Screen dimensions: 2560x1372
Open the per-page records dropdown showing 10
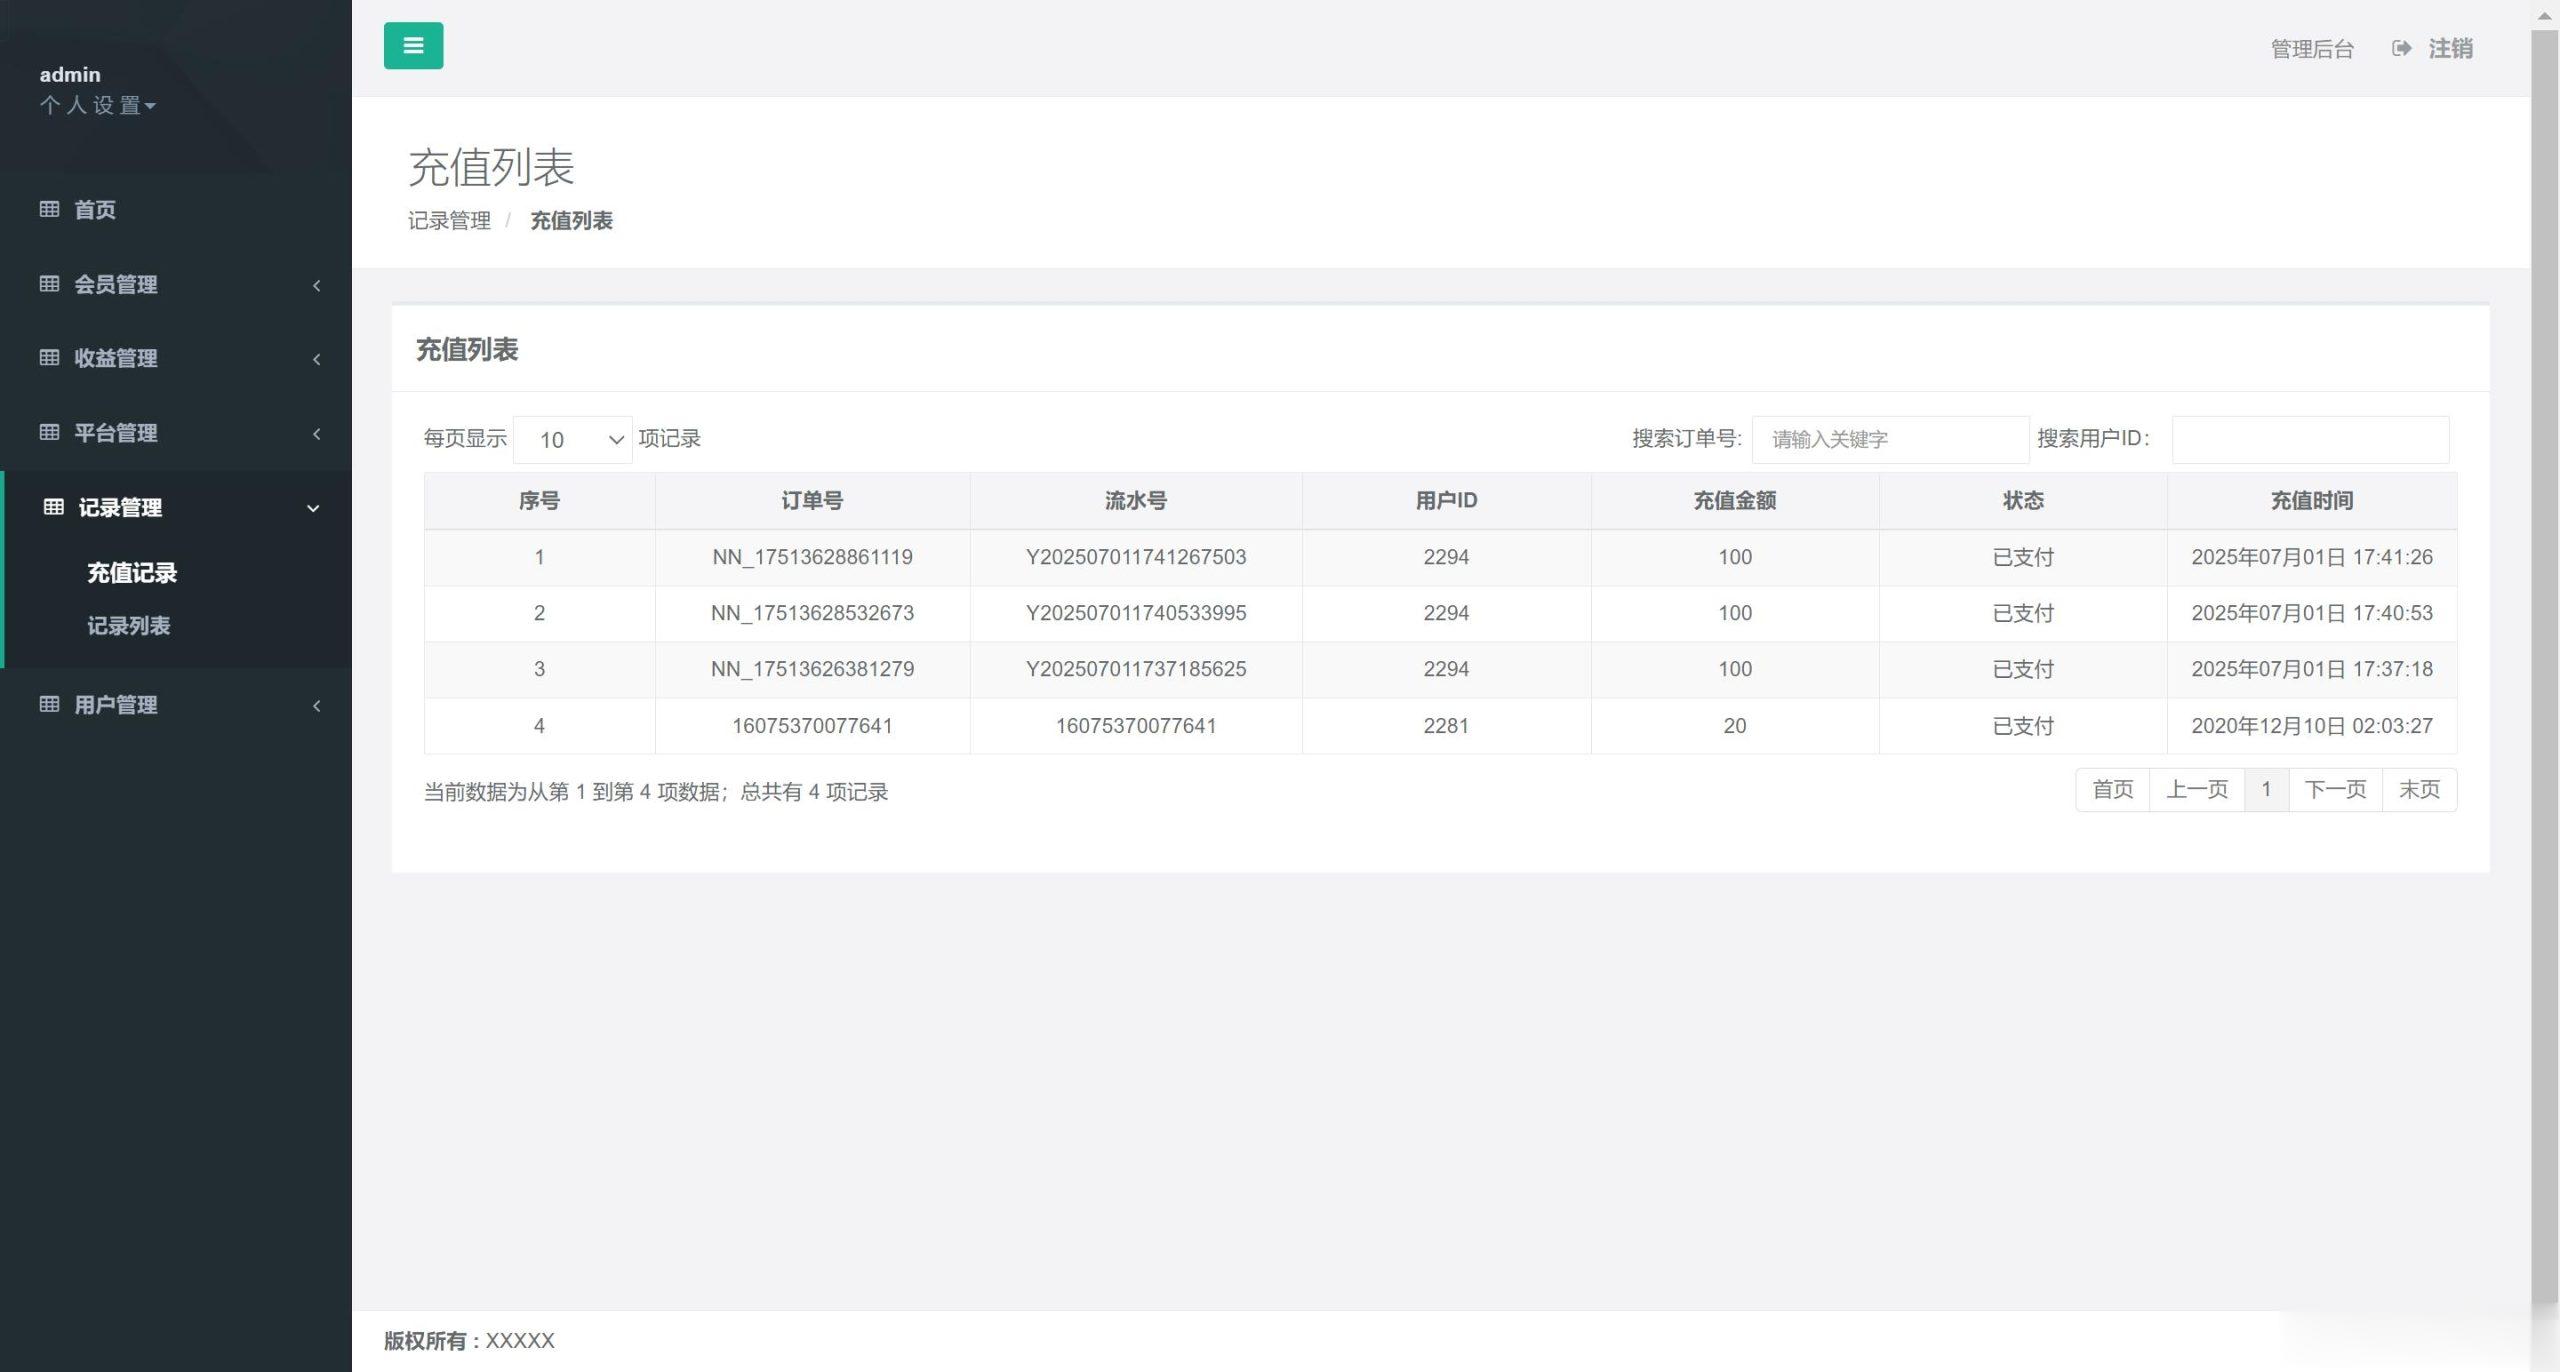571,439
